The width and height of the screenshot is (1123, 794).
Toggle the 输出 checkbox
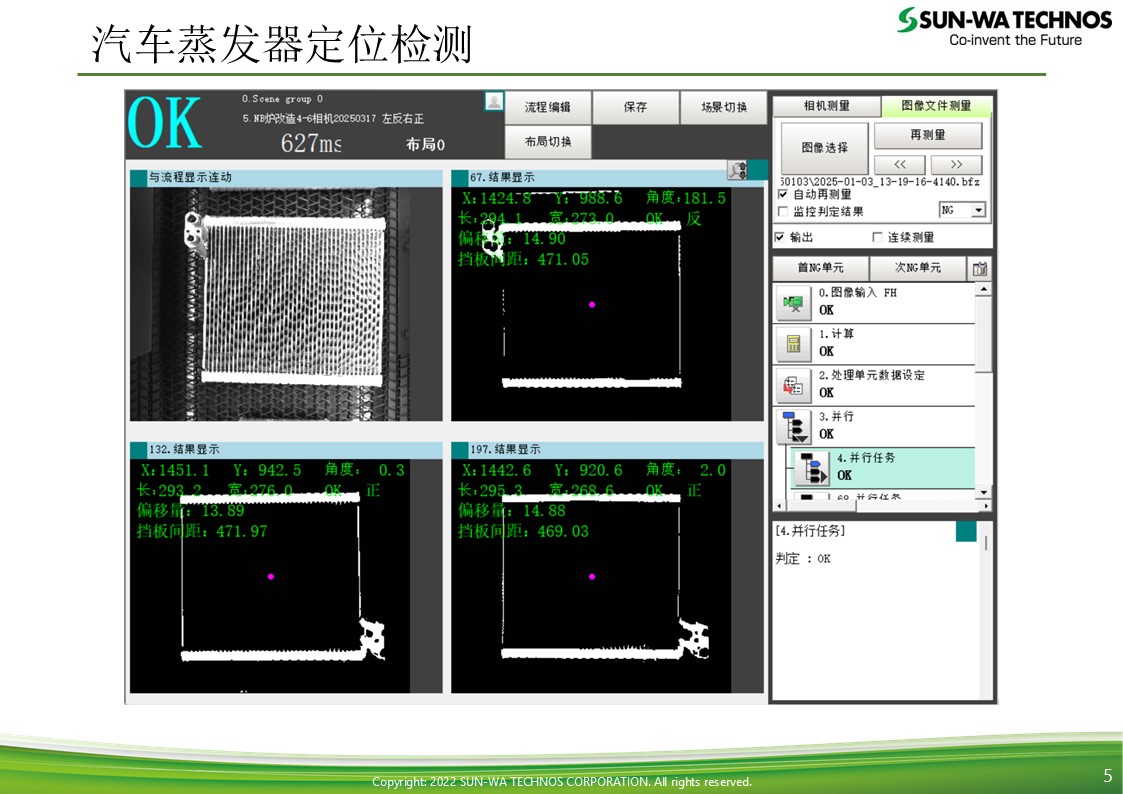(780, 238)
